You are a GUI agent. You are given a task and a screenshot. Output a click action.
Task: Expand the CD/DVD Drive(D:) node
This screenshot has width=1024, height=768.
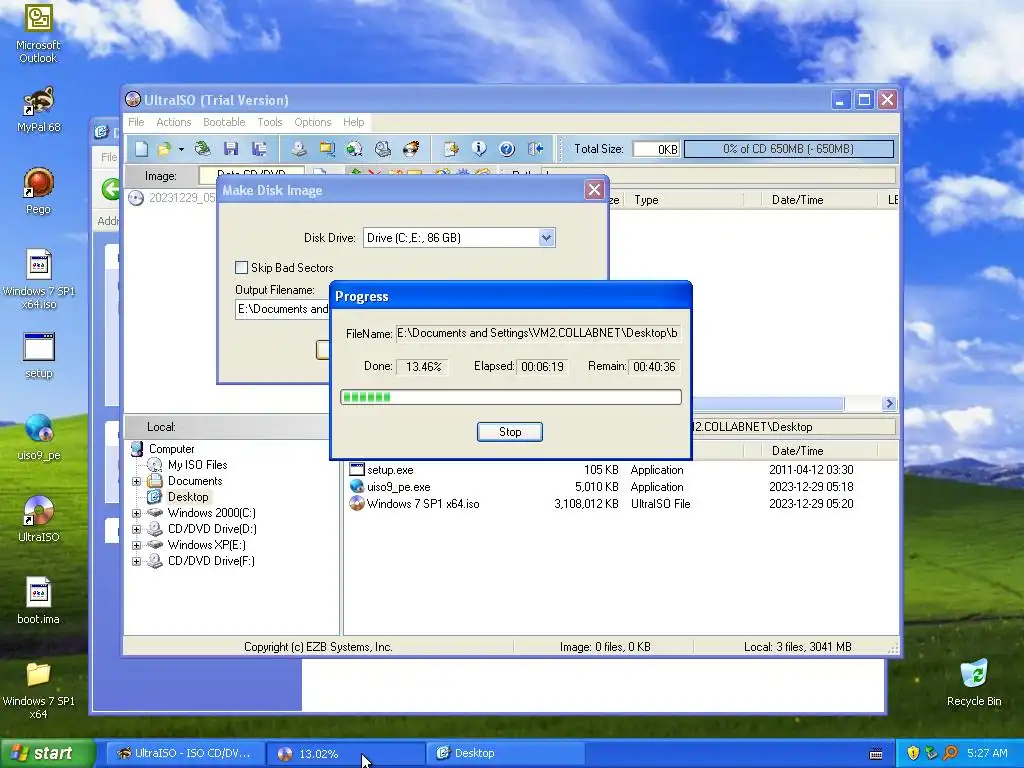tap(136, 530)
